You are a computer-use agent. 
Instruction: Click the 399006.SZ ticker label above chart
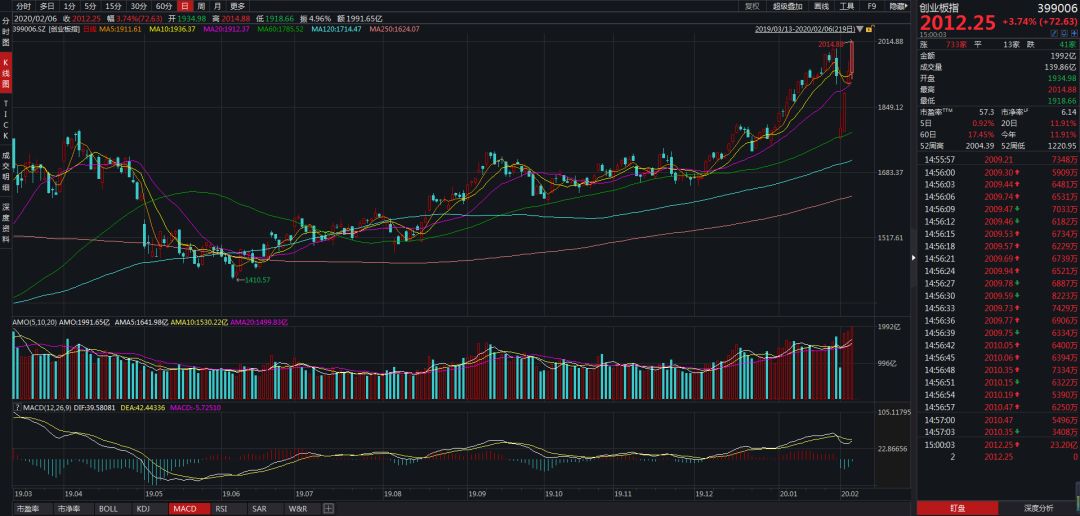(x=30, y=30)
